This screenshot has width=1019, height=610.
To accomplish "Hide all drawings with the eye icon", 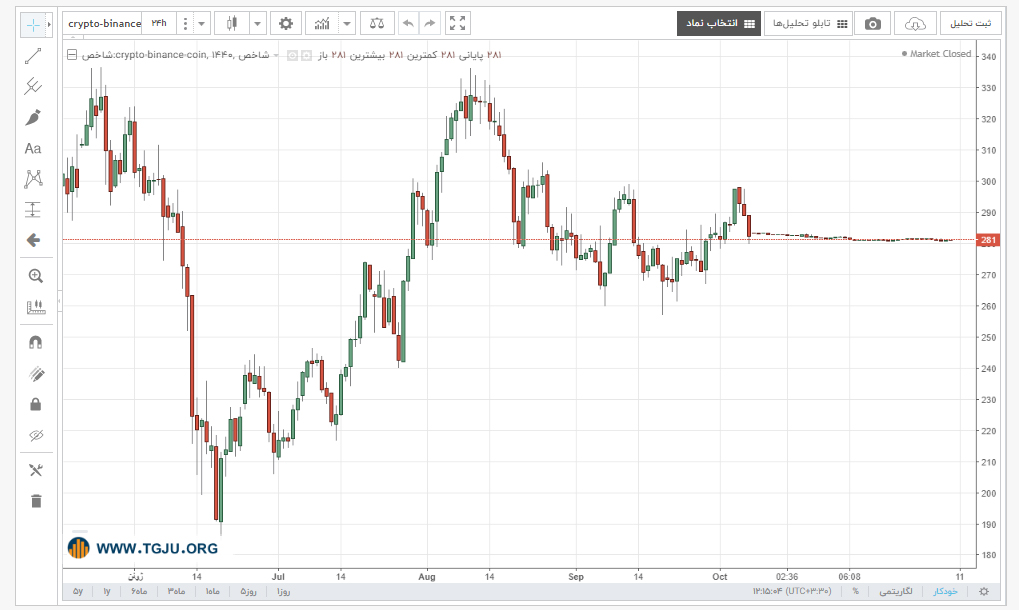I will click(x=36, y=435).
